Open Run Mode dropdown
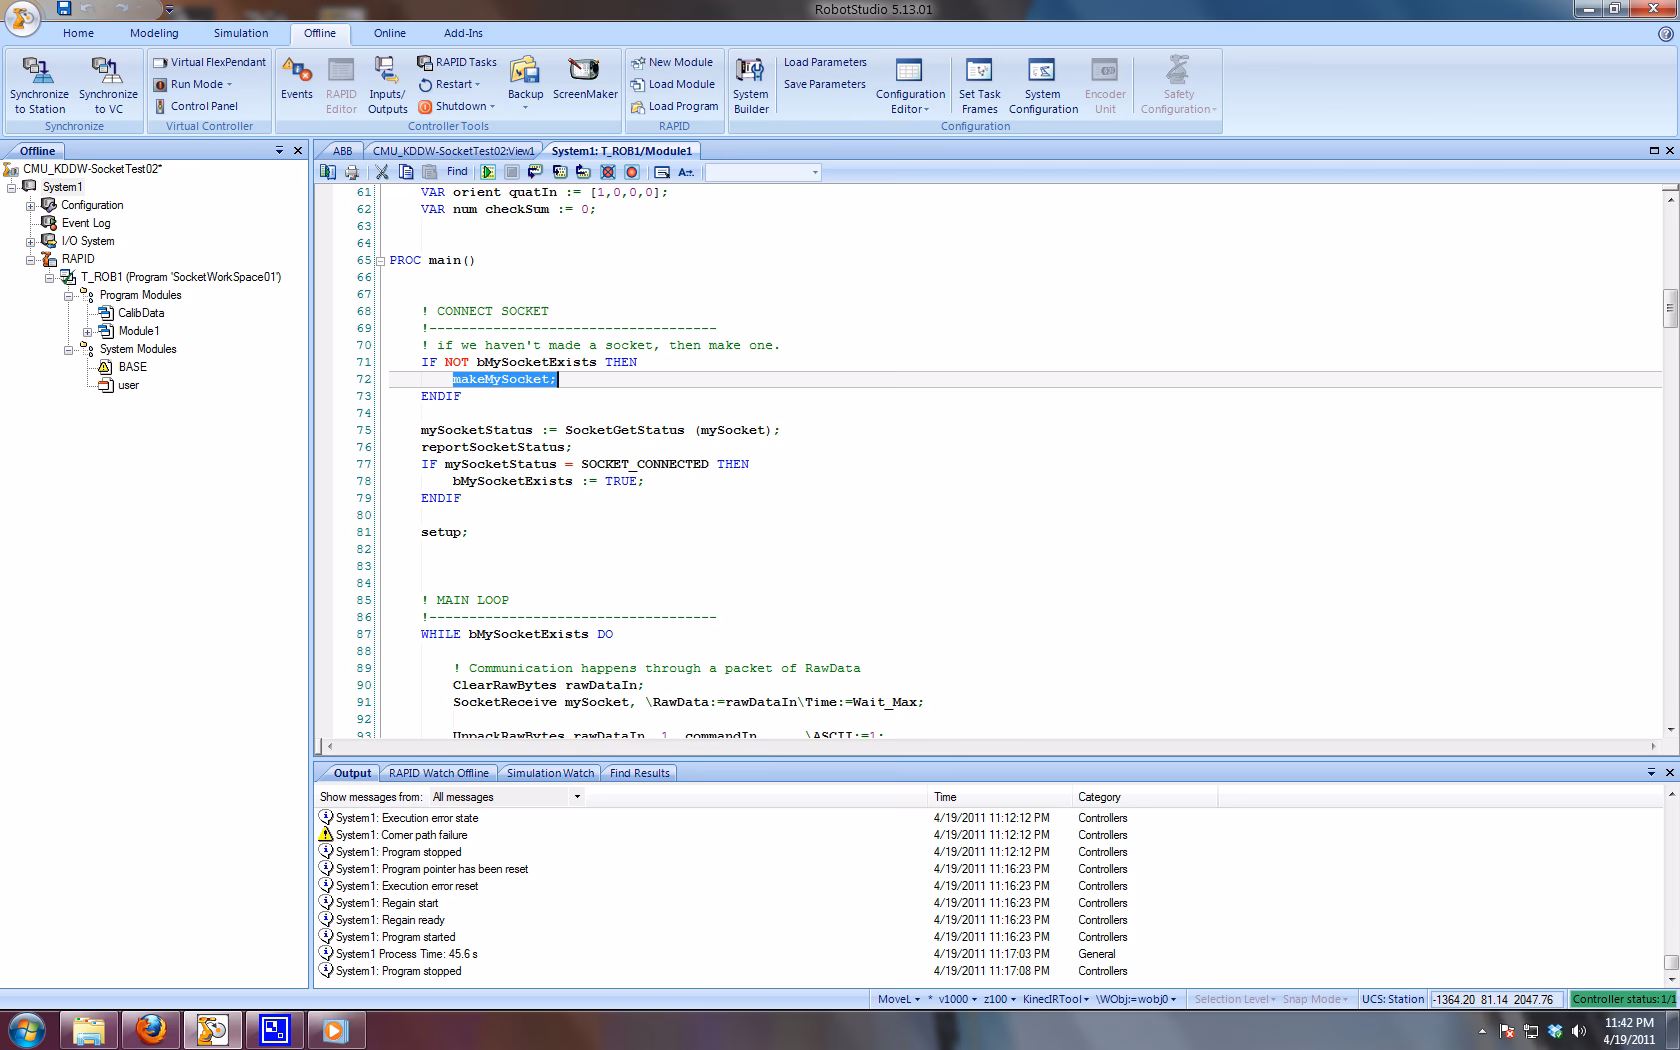Viewport: 1680px width, 1050px height. click(x=195, y=84)
